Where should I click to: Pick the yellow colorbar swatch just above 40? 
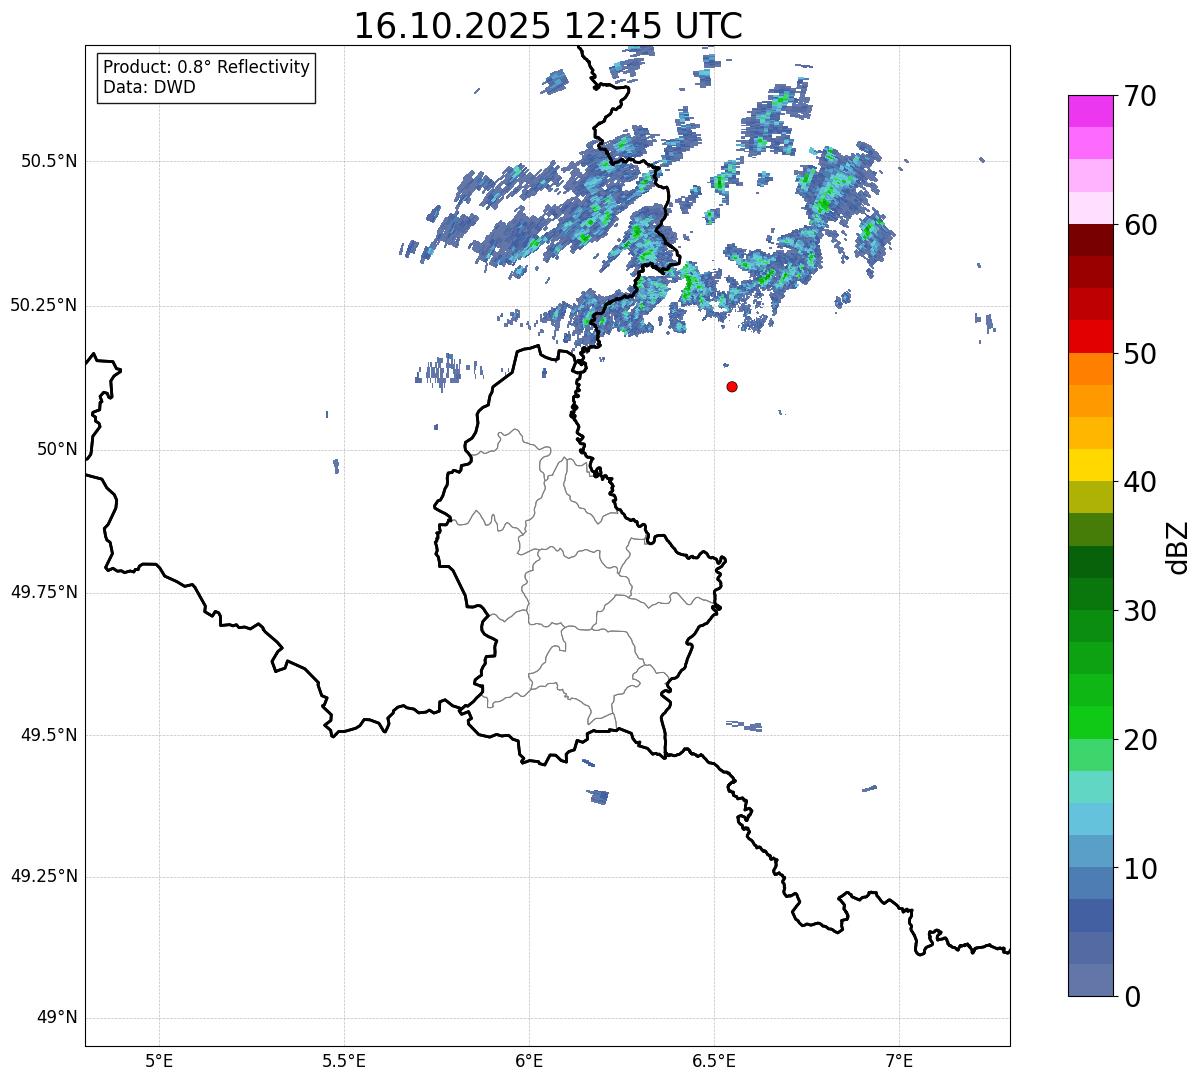[1091, 465]
